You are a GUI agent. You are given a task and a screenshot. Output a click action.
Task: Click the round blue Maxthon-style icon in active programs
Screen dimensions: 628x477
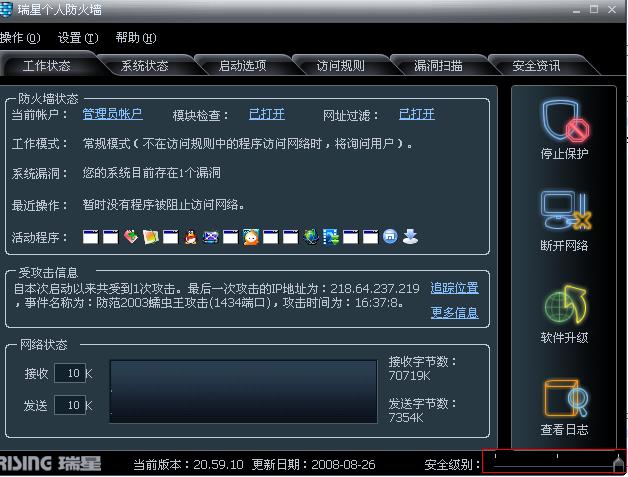click(390, 237)
